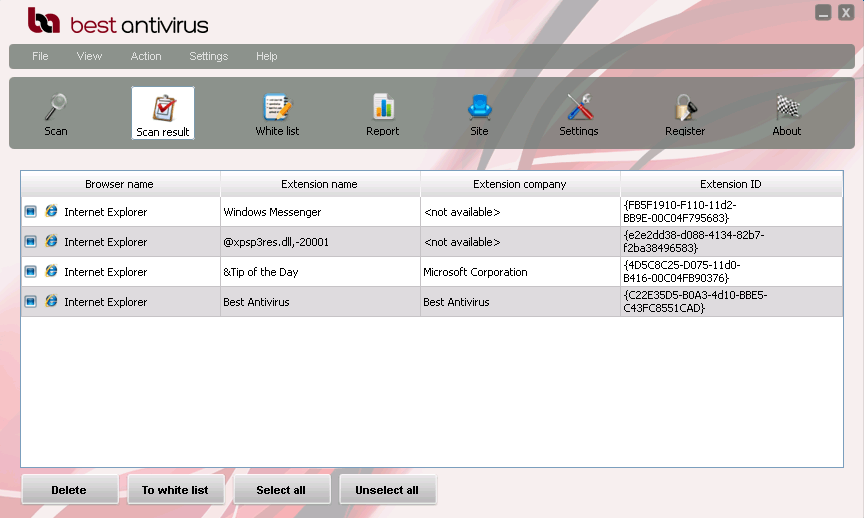Click the Unselect all button
The image size is (864, 518).
click(387, 490)
